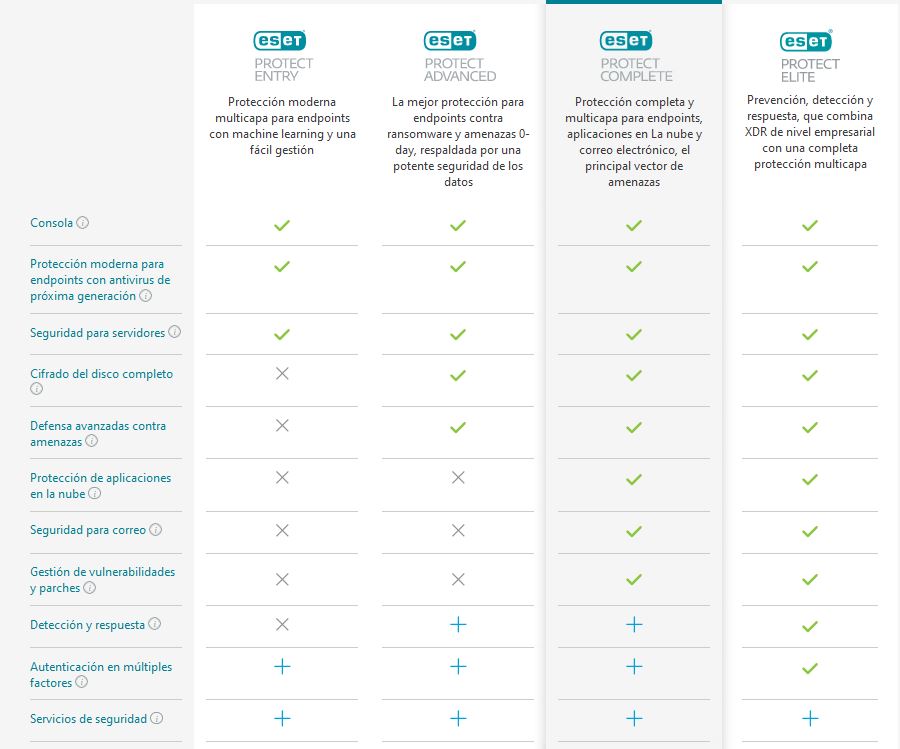Click the Detección y respuesta checkmark under Elite

pyautogui.click(x=809, y=624)
